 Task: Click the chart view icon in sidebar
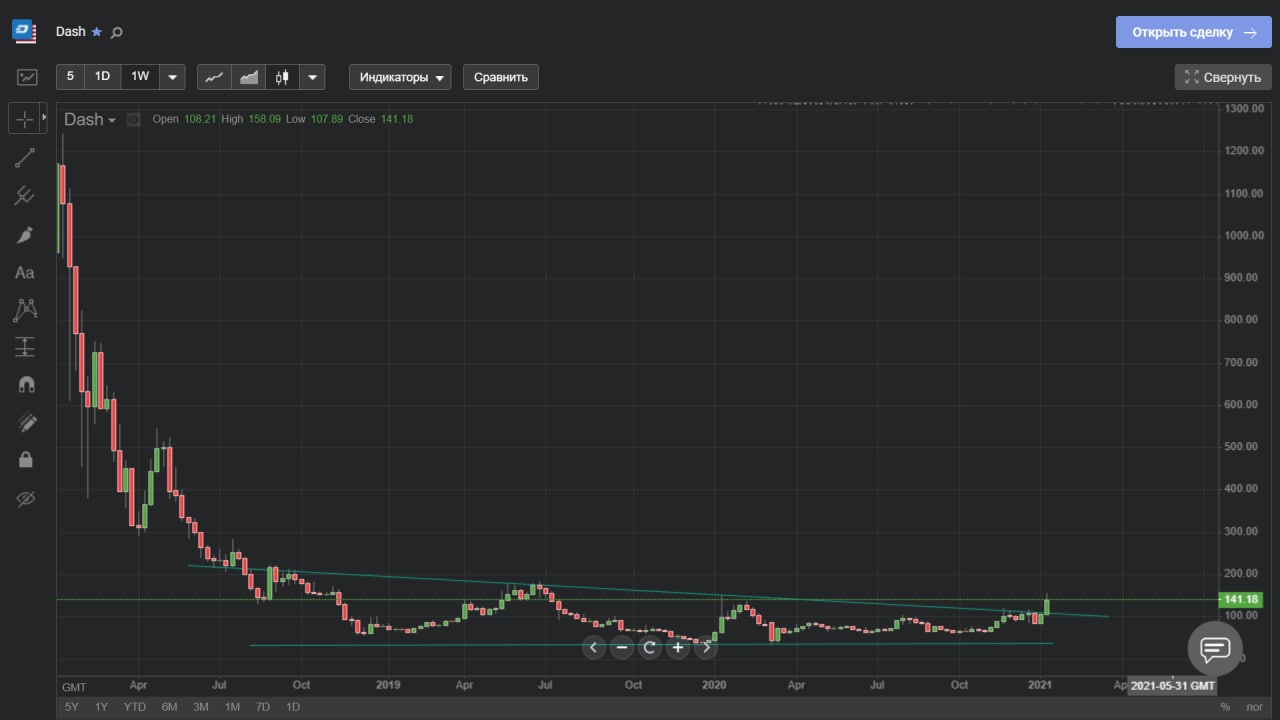[x=27, y=77]
